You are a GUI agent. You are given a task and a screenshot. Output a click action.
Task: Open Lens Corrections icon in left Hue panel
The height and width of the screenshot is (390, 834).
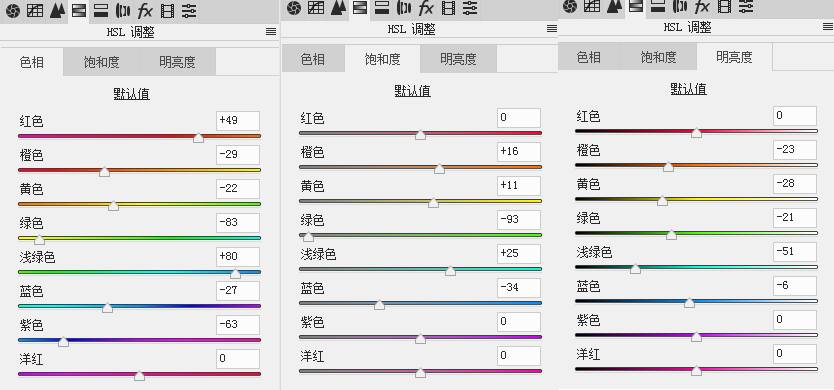pos(123,11)
